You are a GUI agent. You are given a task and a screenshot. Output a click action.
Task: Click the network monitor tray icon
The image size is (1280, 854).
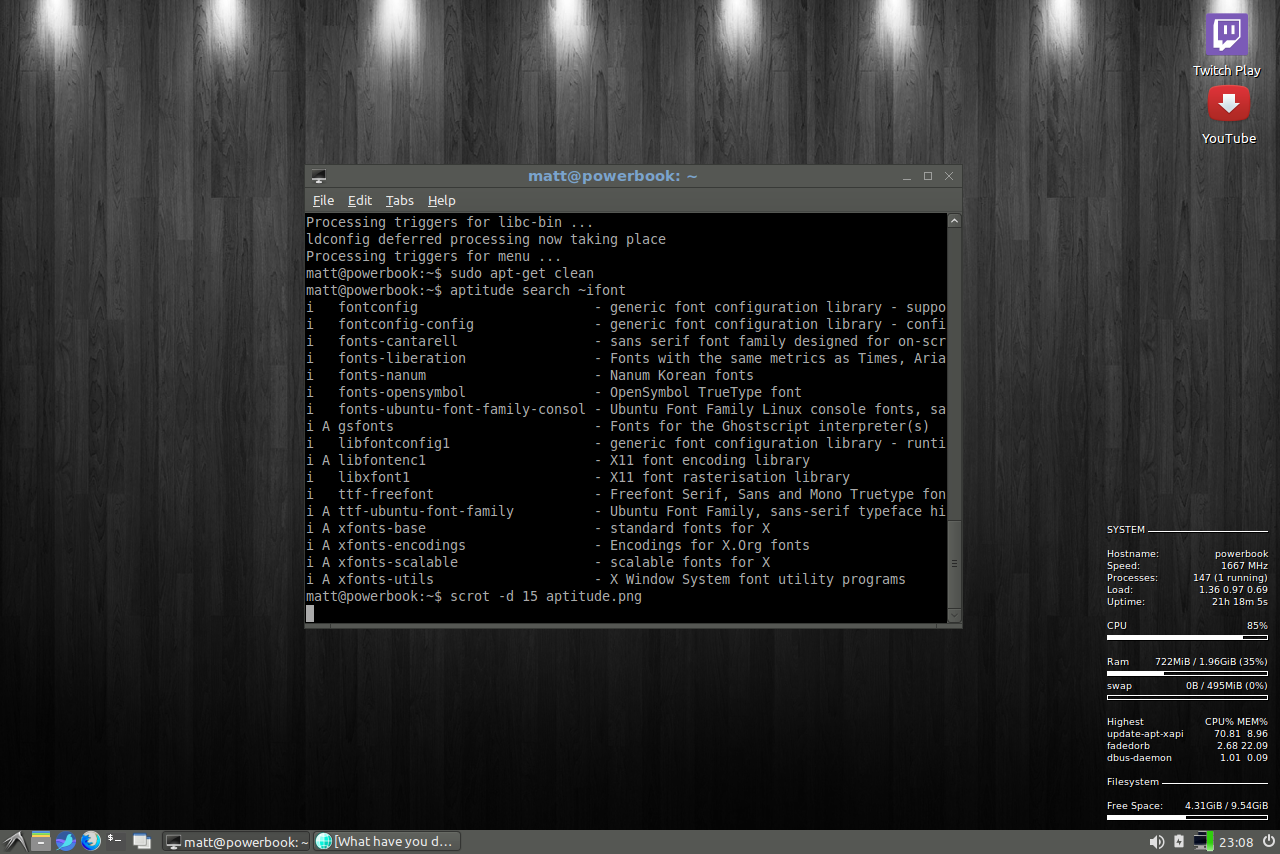point(1201,842)
